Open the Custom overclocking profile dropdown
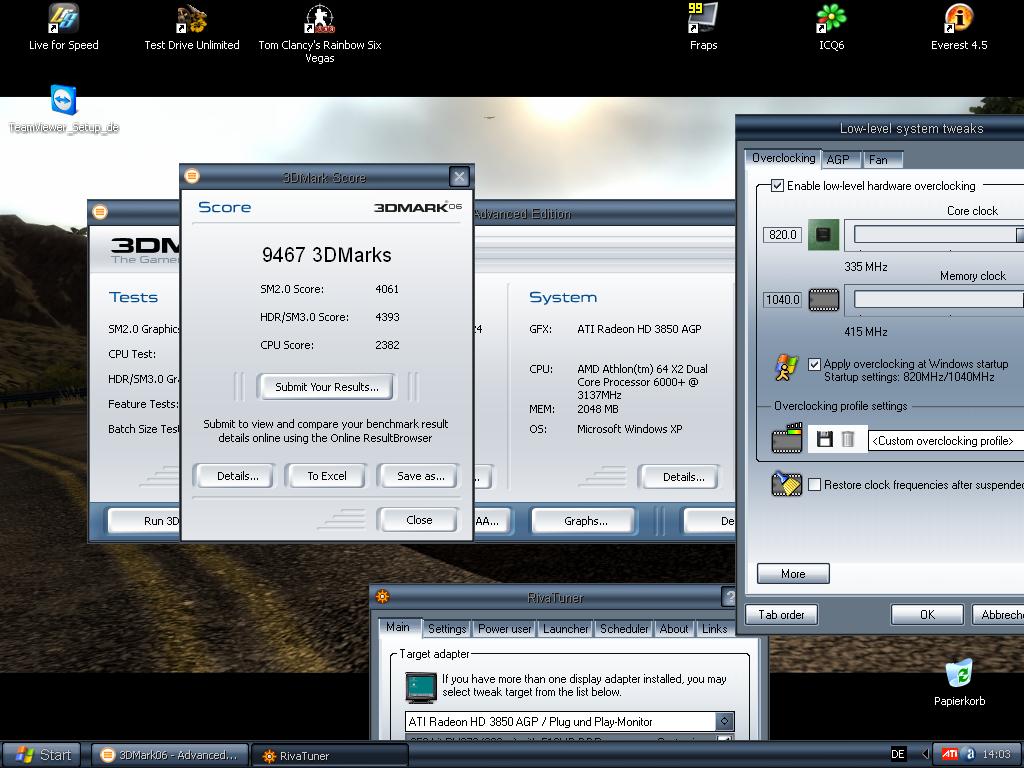Image resolution: width=1024 pixels, height=768 pixels. [x=946, y=441]
